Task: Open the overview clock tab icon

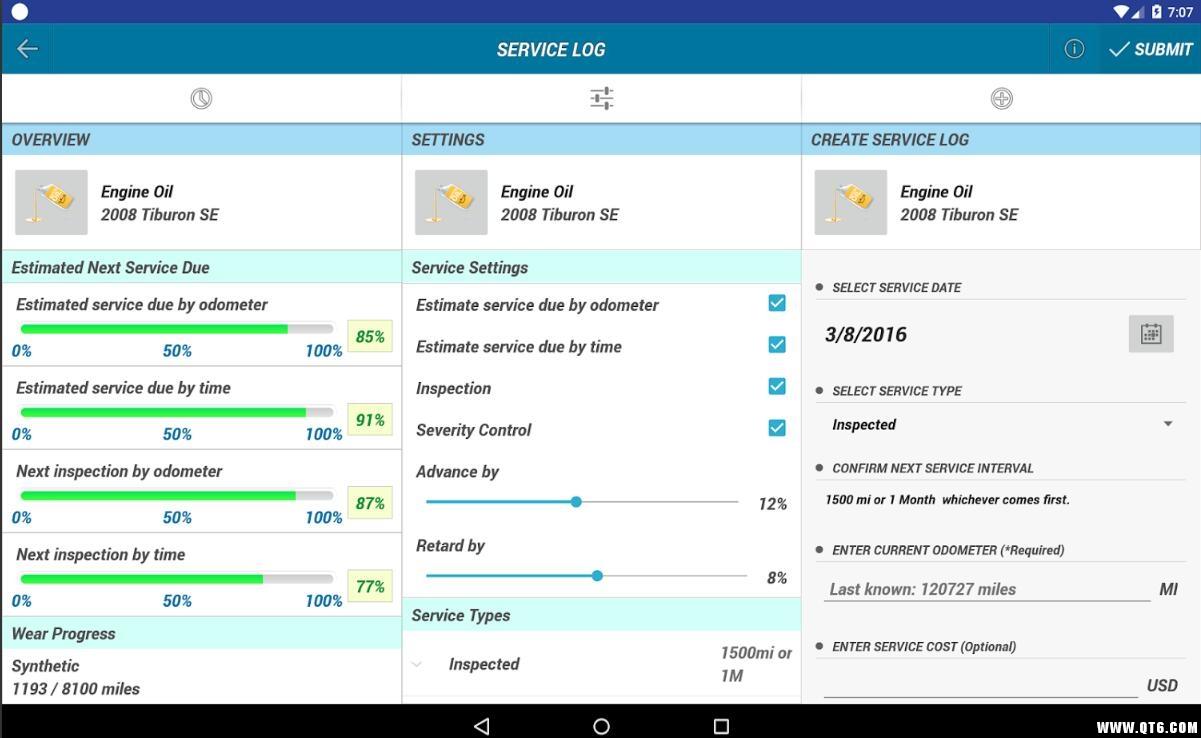Action: click(201, 98)
